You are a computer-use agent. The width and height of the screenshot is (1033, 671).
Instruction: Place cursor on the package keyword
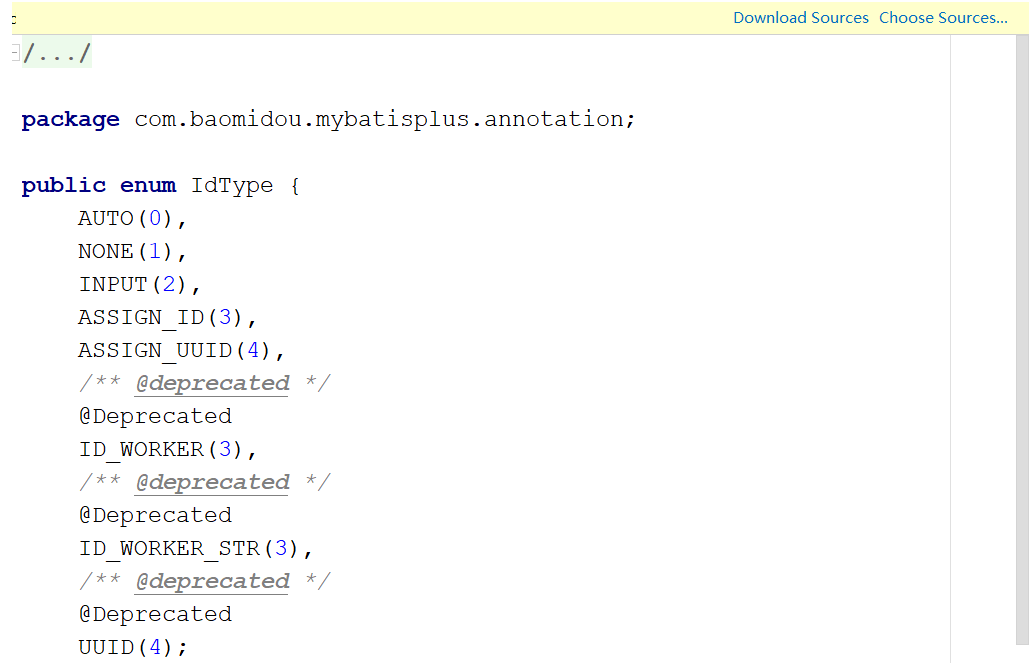(70, 120)
